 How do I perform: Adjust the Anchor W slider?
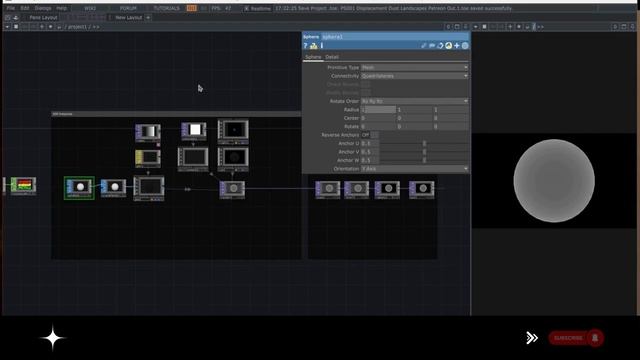tap(424, 160)
